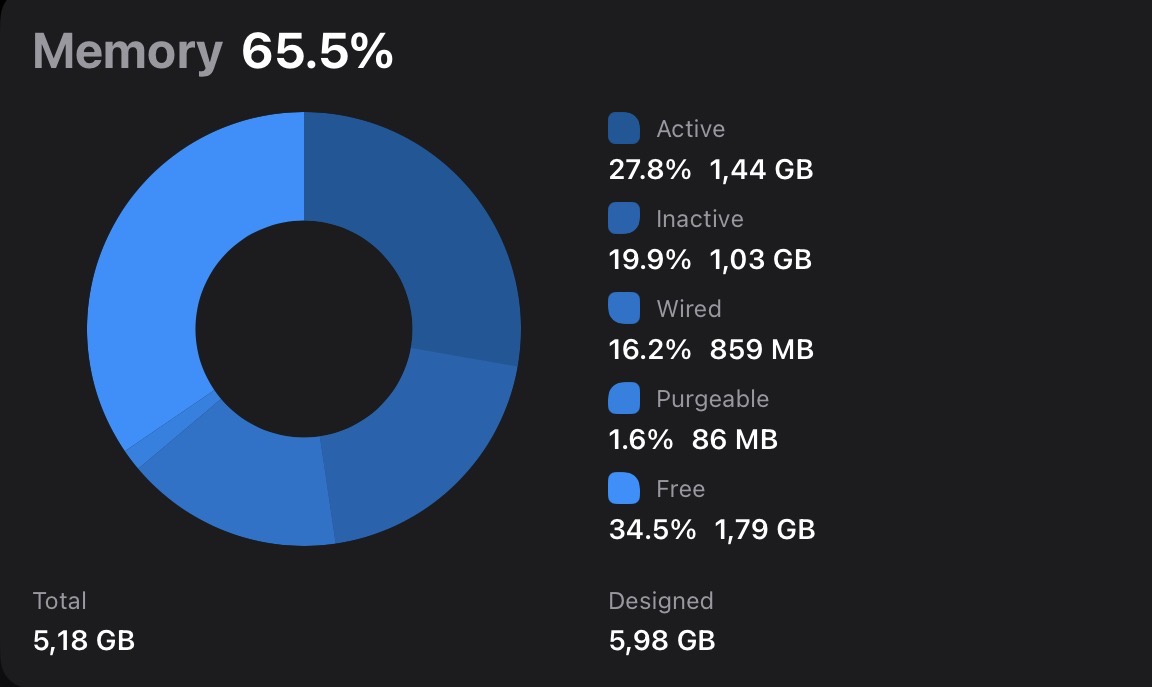The width and height of the screenshot is (1152, 687).
Task: Select the Free label in legend
Action: 680,489
